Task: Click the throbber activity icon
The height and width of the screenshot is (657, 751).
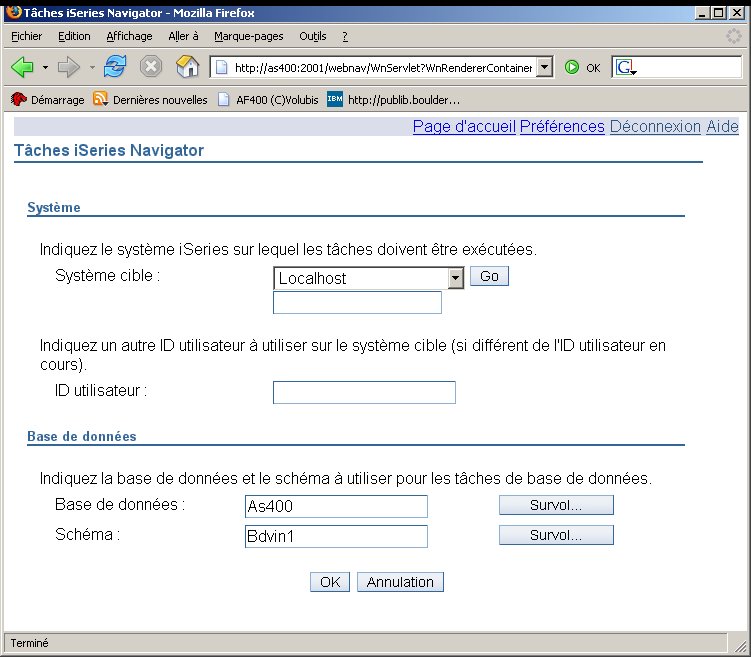Action: tap(734, 36)
